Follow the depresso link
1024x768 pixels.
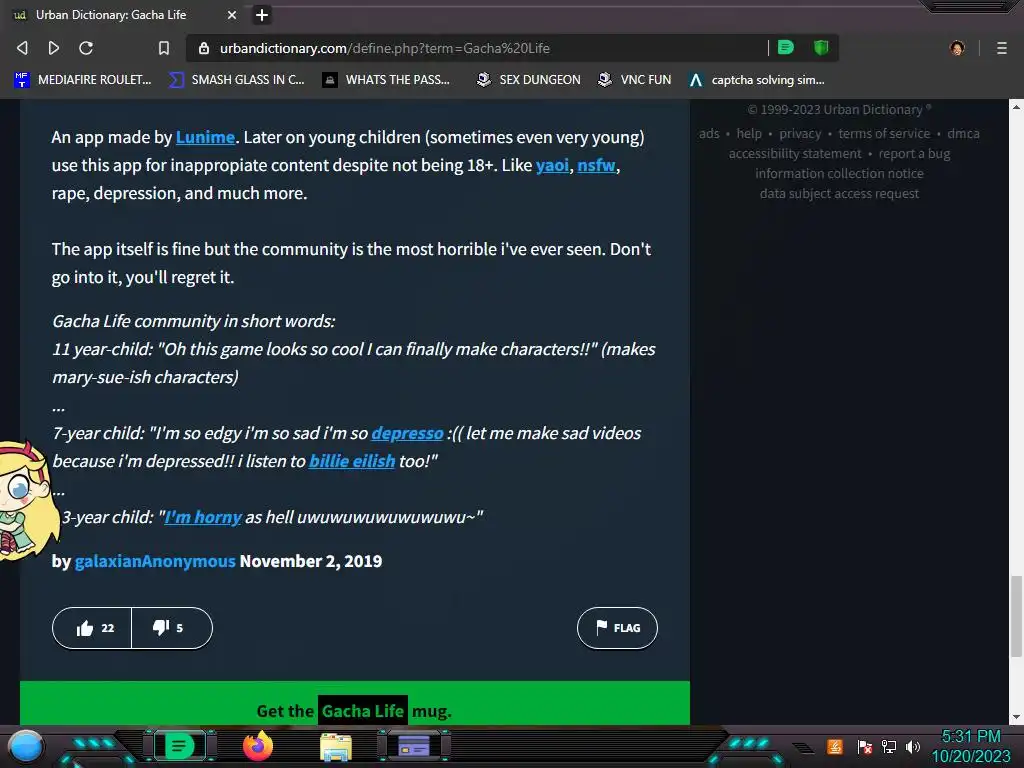[407, 433]
